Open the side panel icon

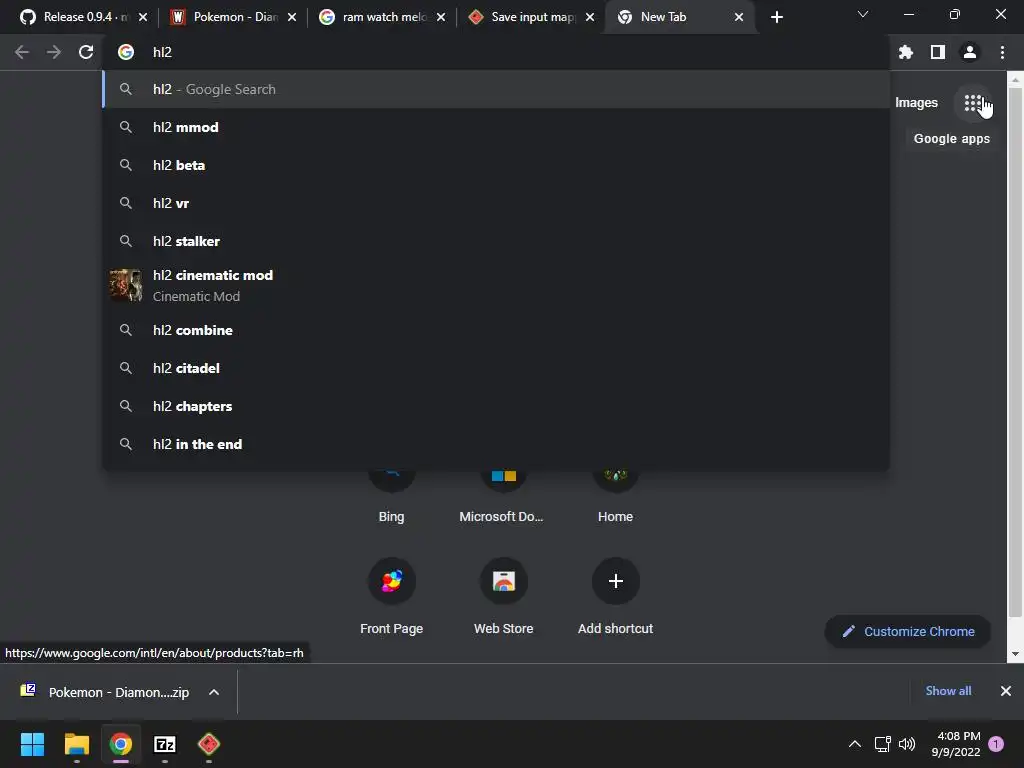point(938,52)
